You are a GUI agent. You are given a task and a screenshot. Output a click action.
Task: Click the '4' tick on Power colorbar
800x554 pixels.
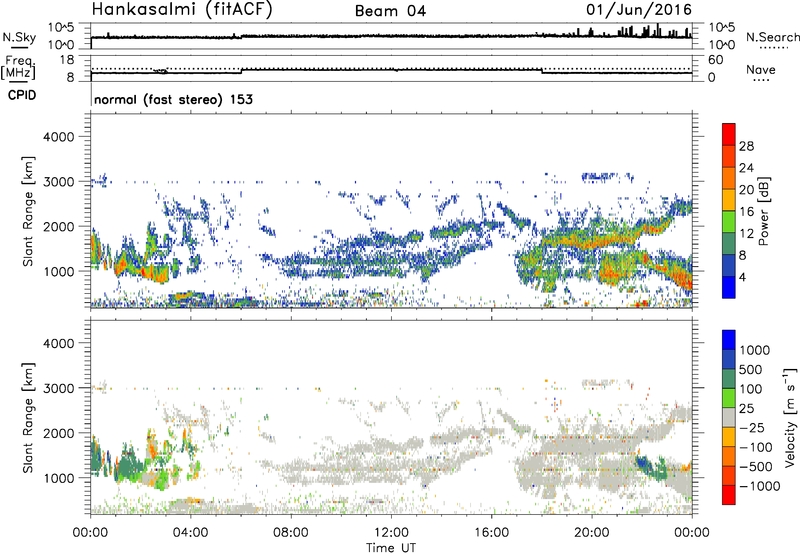pyautogui.click(x=742, y=277)
